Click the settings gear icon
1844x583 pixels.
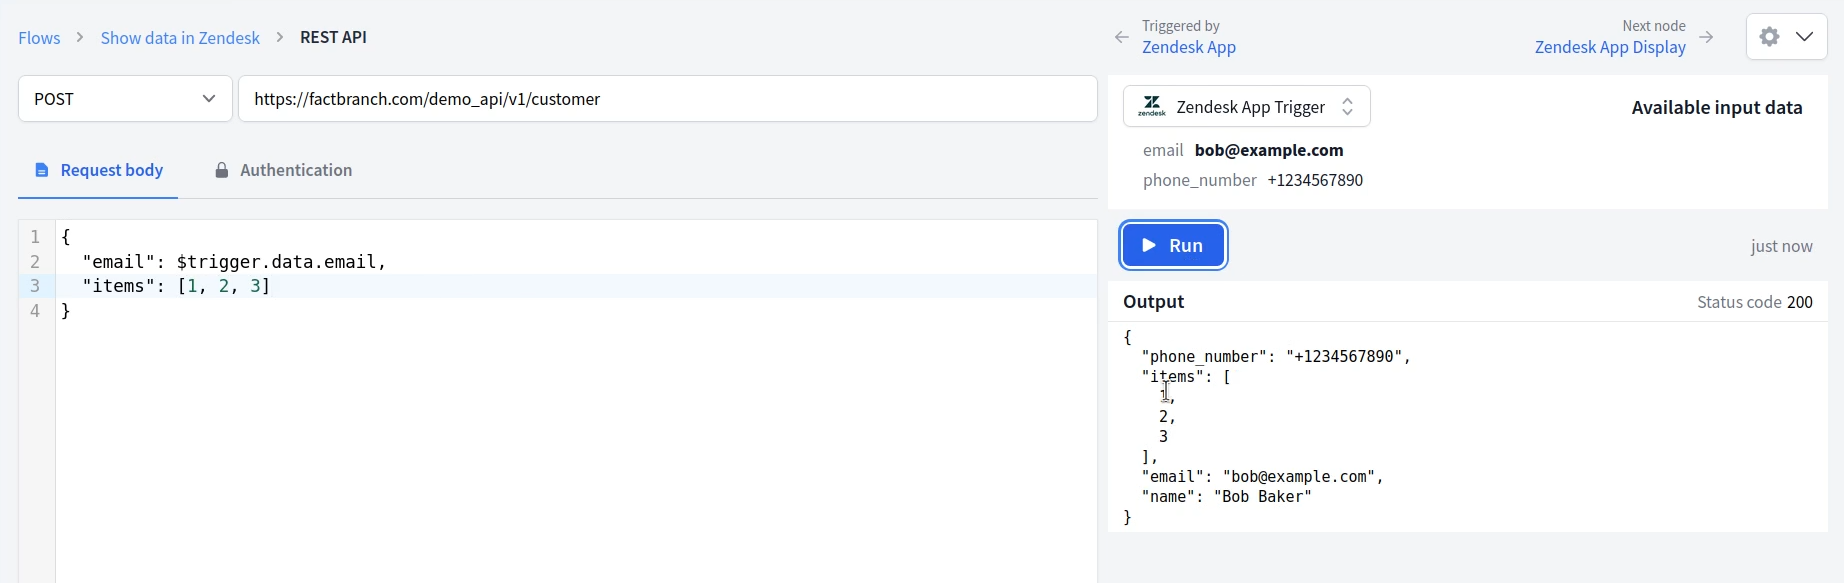pyautogui.click(x=1769, y=37)
